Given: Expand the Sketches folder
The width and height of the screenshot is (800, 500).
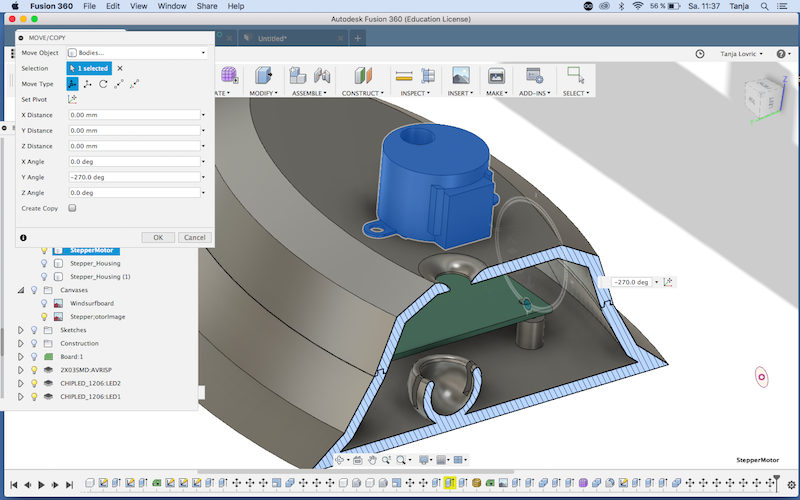Looking at the screenshot, I should (x=21, y=330).
